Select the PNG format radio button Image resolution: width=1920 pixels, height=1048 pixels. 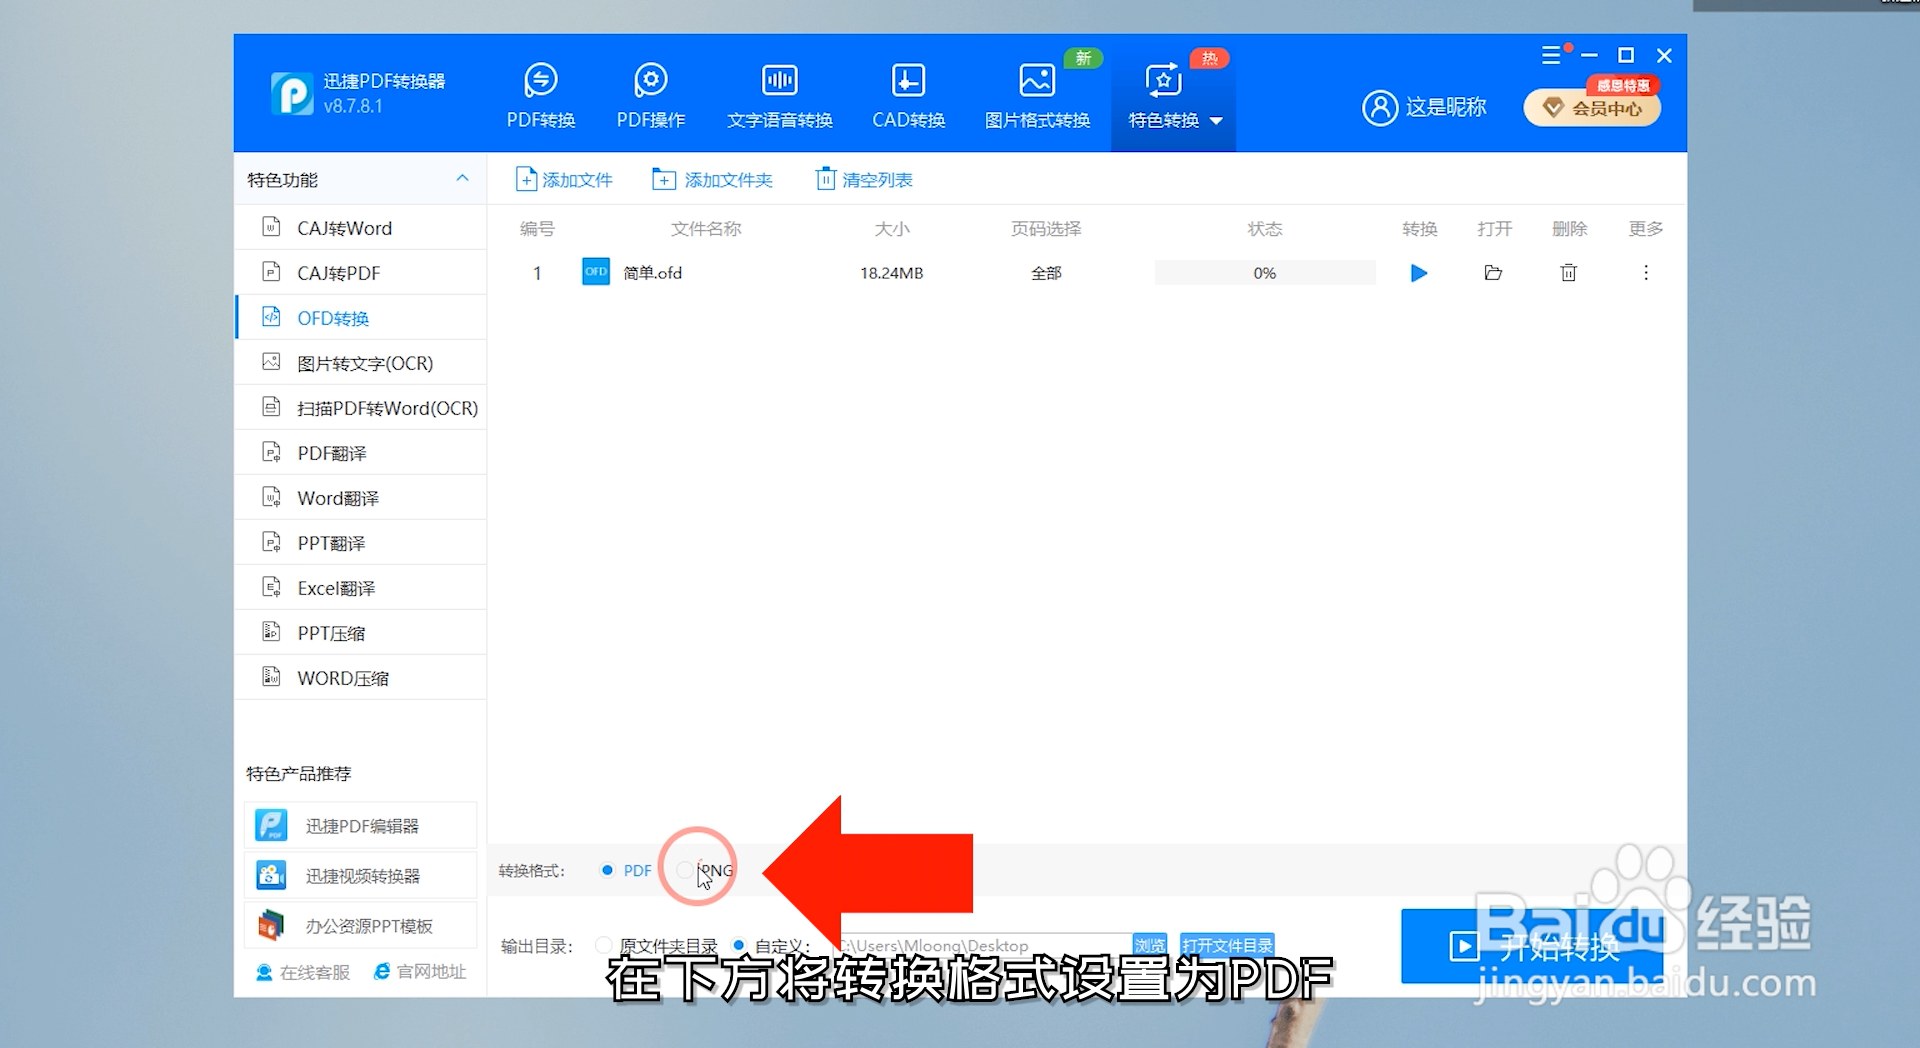(683, 870)
